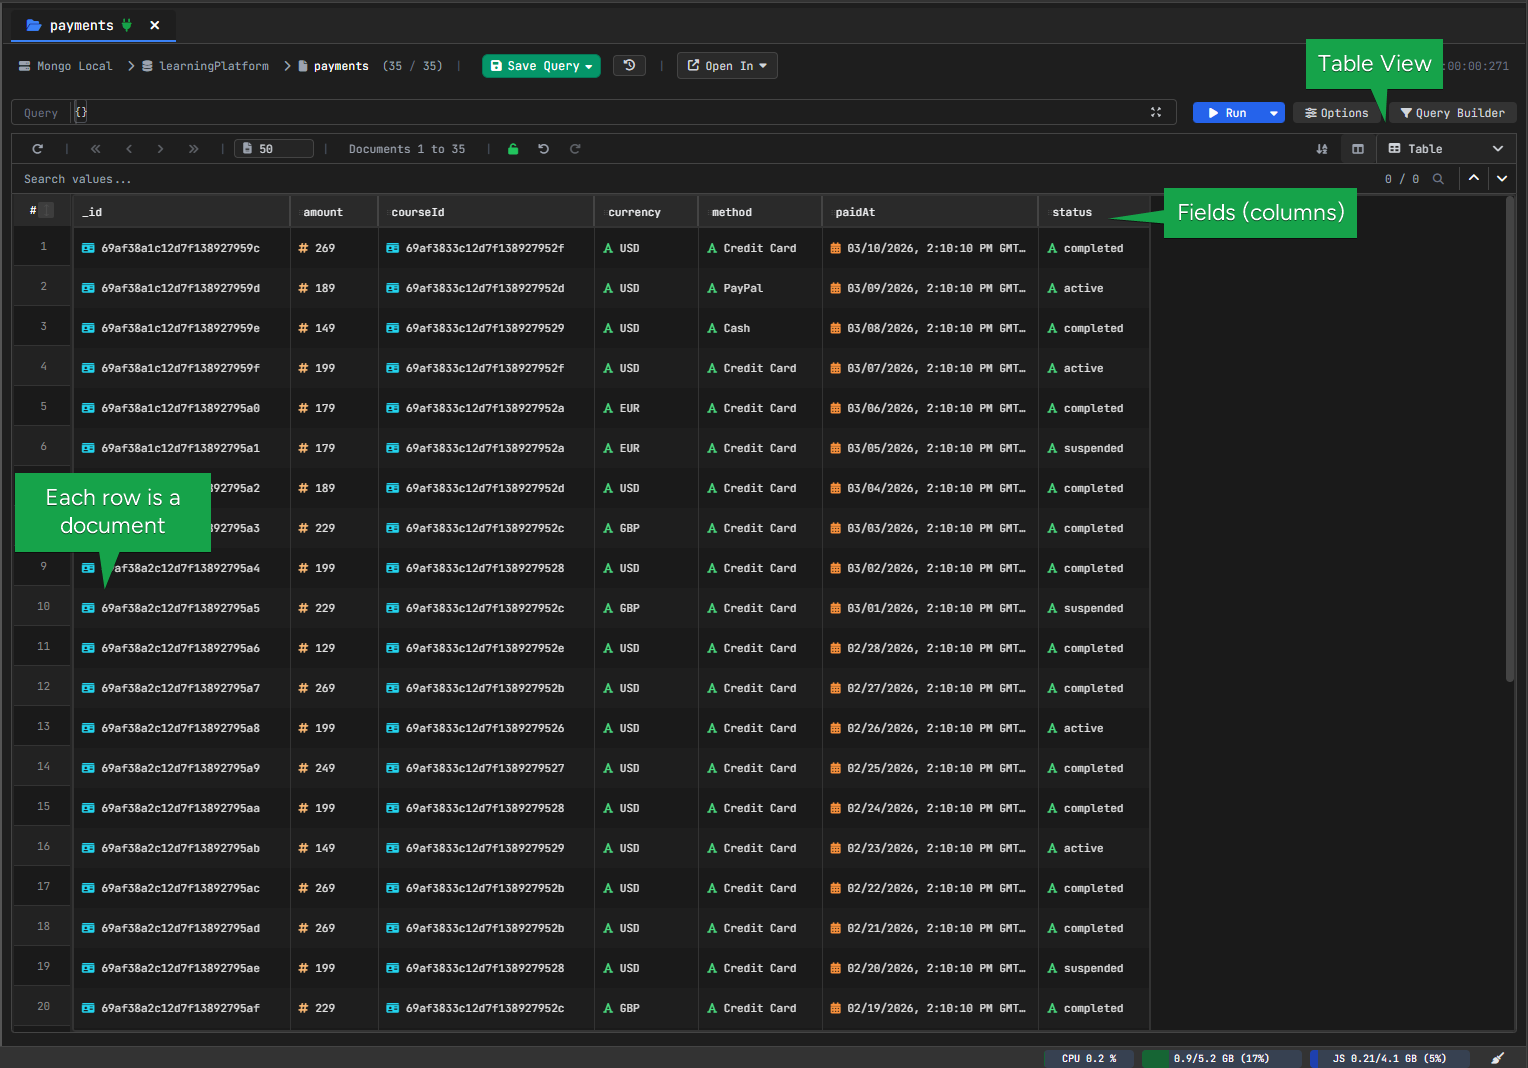
Task: Focus the Query input field
Action: pos(612,112)
